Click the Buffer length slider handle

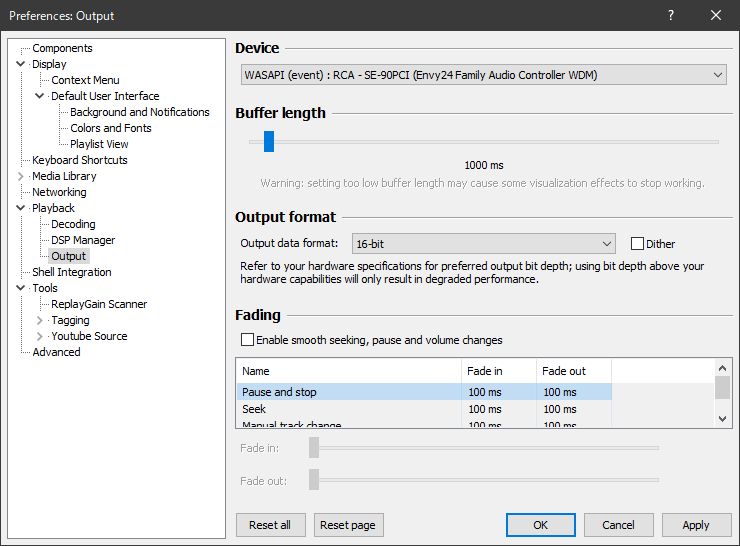pos(269,142)
